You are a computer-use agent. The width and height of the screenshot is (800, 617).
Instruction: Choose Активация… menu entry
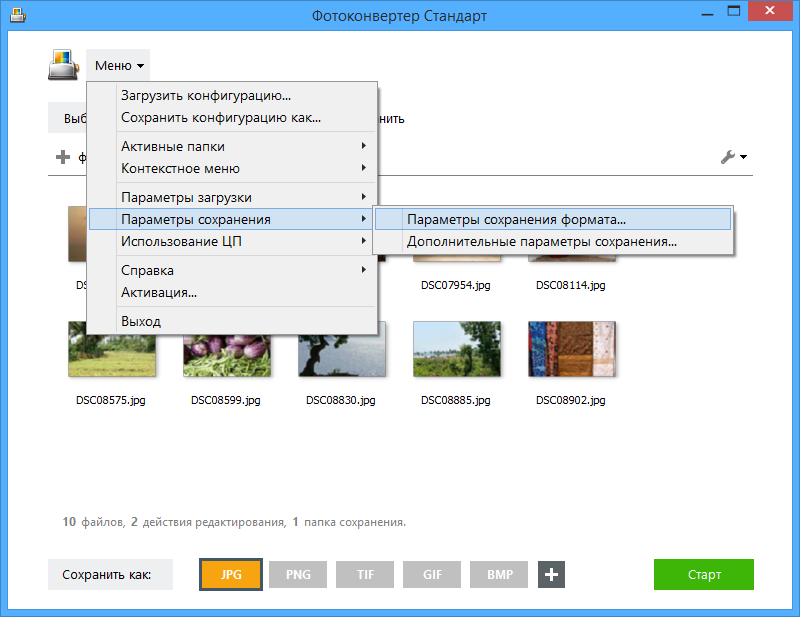coord(232,292)
